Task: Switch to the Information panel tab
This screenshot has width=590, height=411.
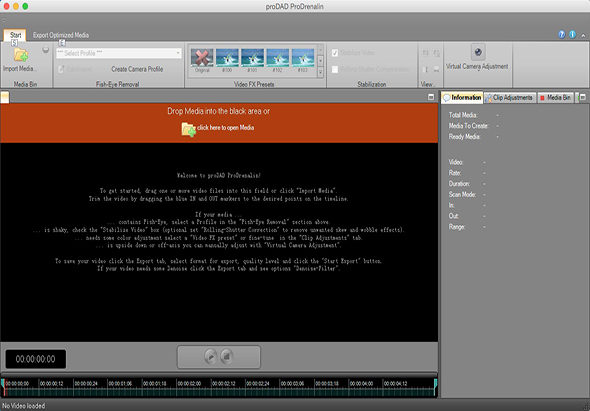Action: 462,97
